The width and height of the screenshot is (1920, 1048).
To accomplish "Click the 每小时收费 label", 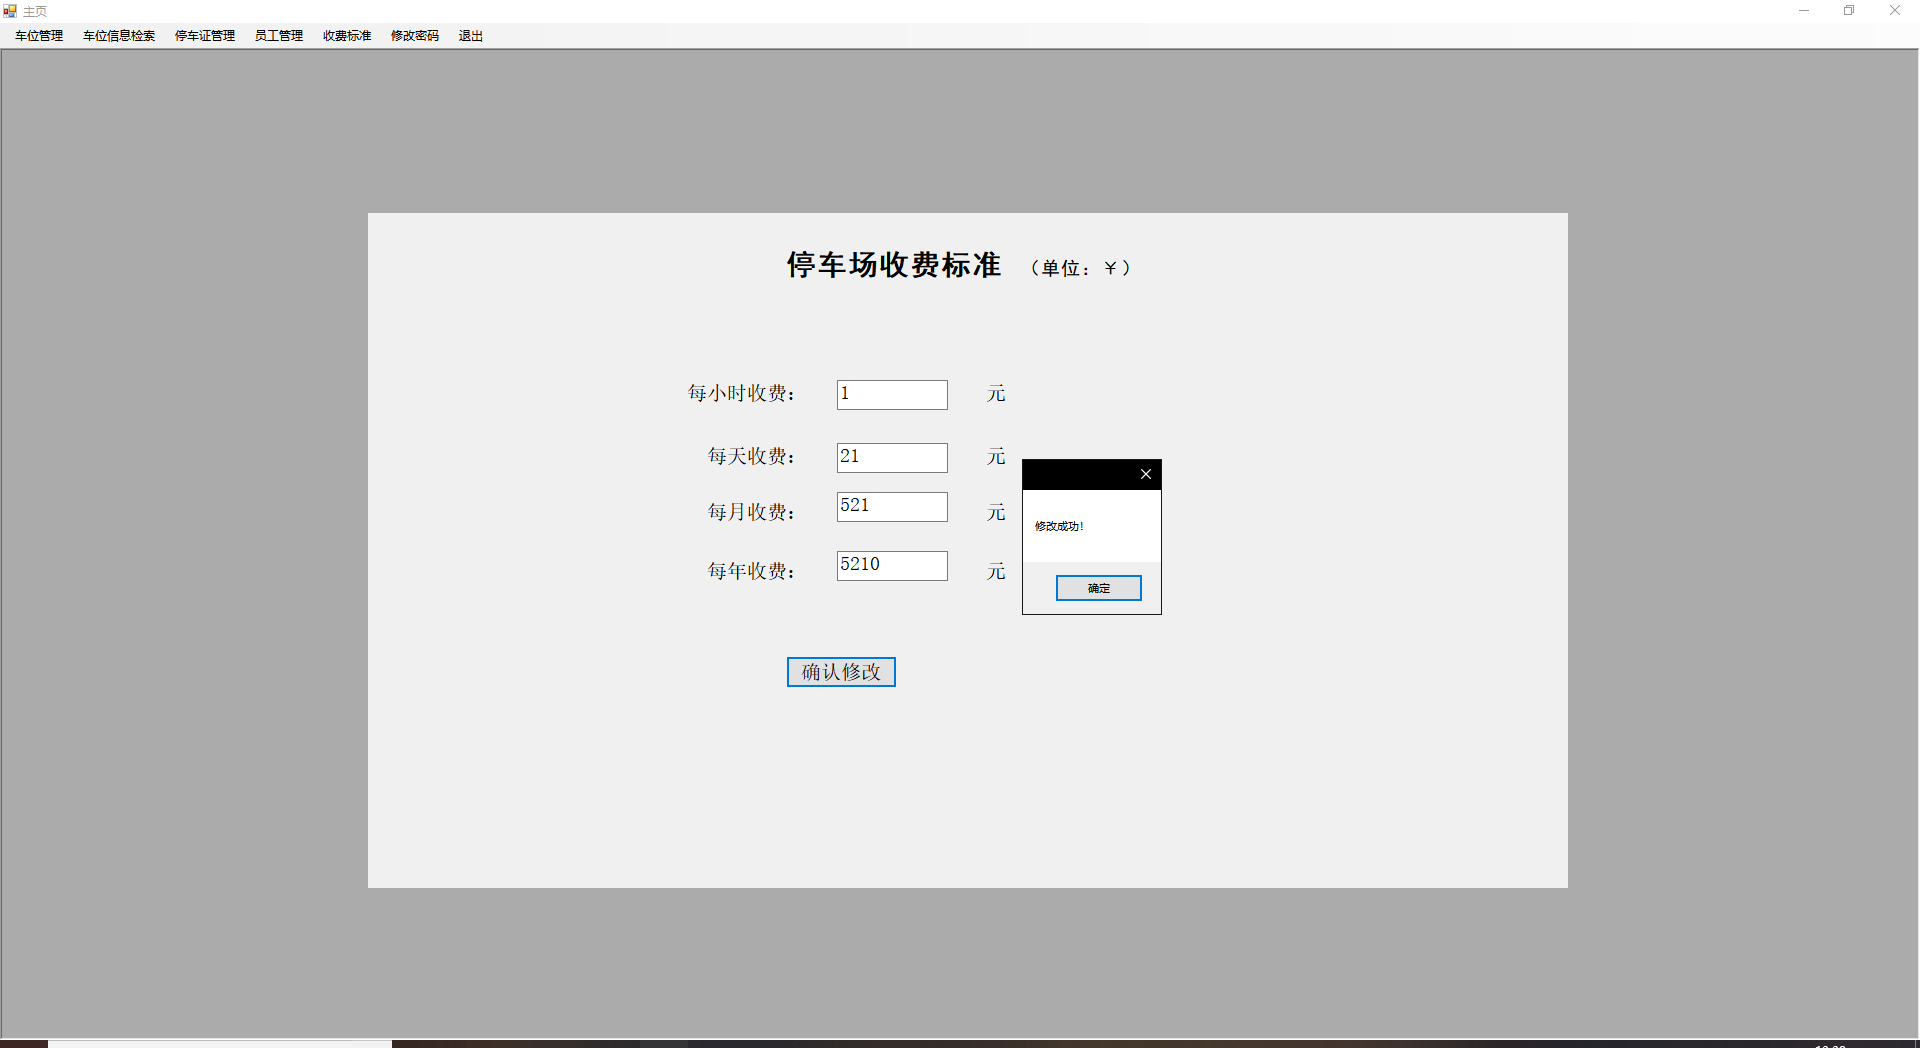I will tap(741, 394).
